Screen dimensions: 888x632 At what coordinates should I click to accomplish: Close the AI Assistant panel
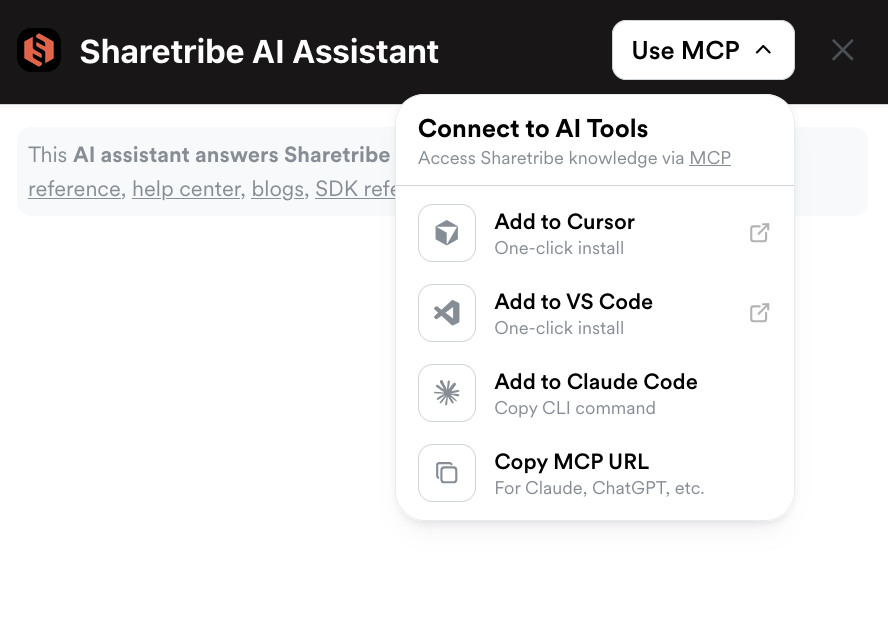click(842, 50)
